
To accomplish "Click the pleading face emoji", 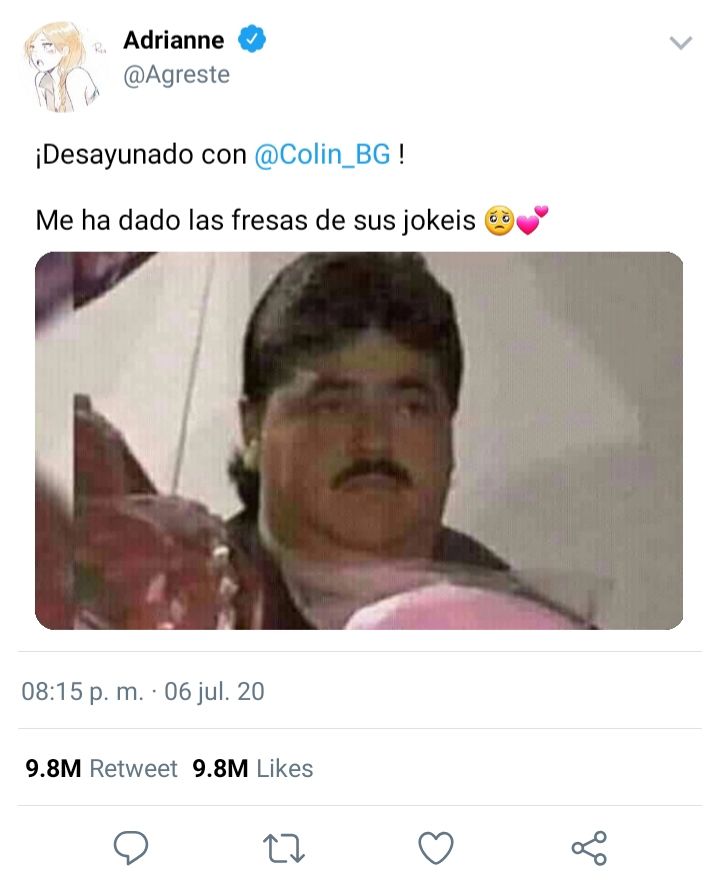I will pos(499,221).
